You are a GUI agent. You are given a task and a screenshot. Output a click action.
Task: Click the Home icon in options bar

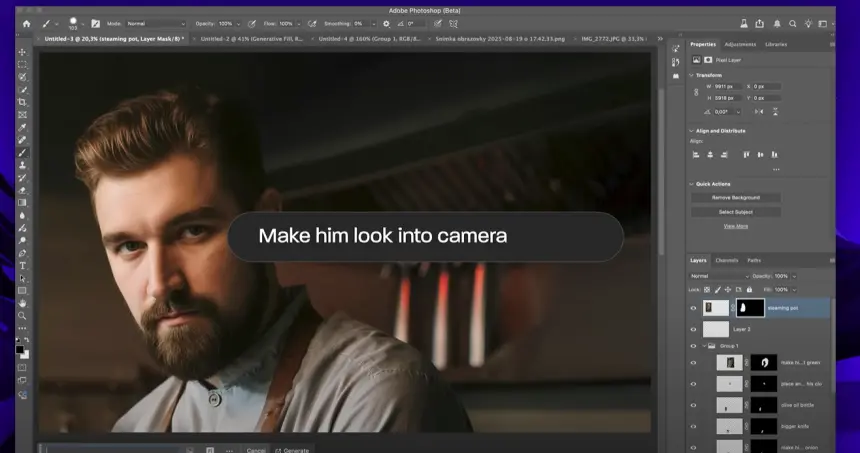[x=26, y=23]
